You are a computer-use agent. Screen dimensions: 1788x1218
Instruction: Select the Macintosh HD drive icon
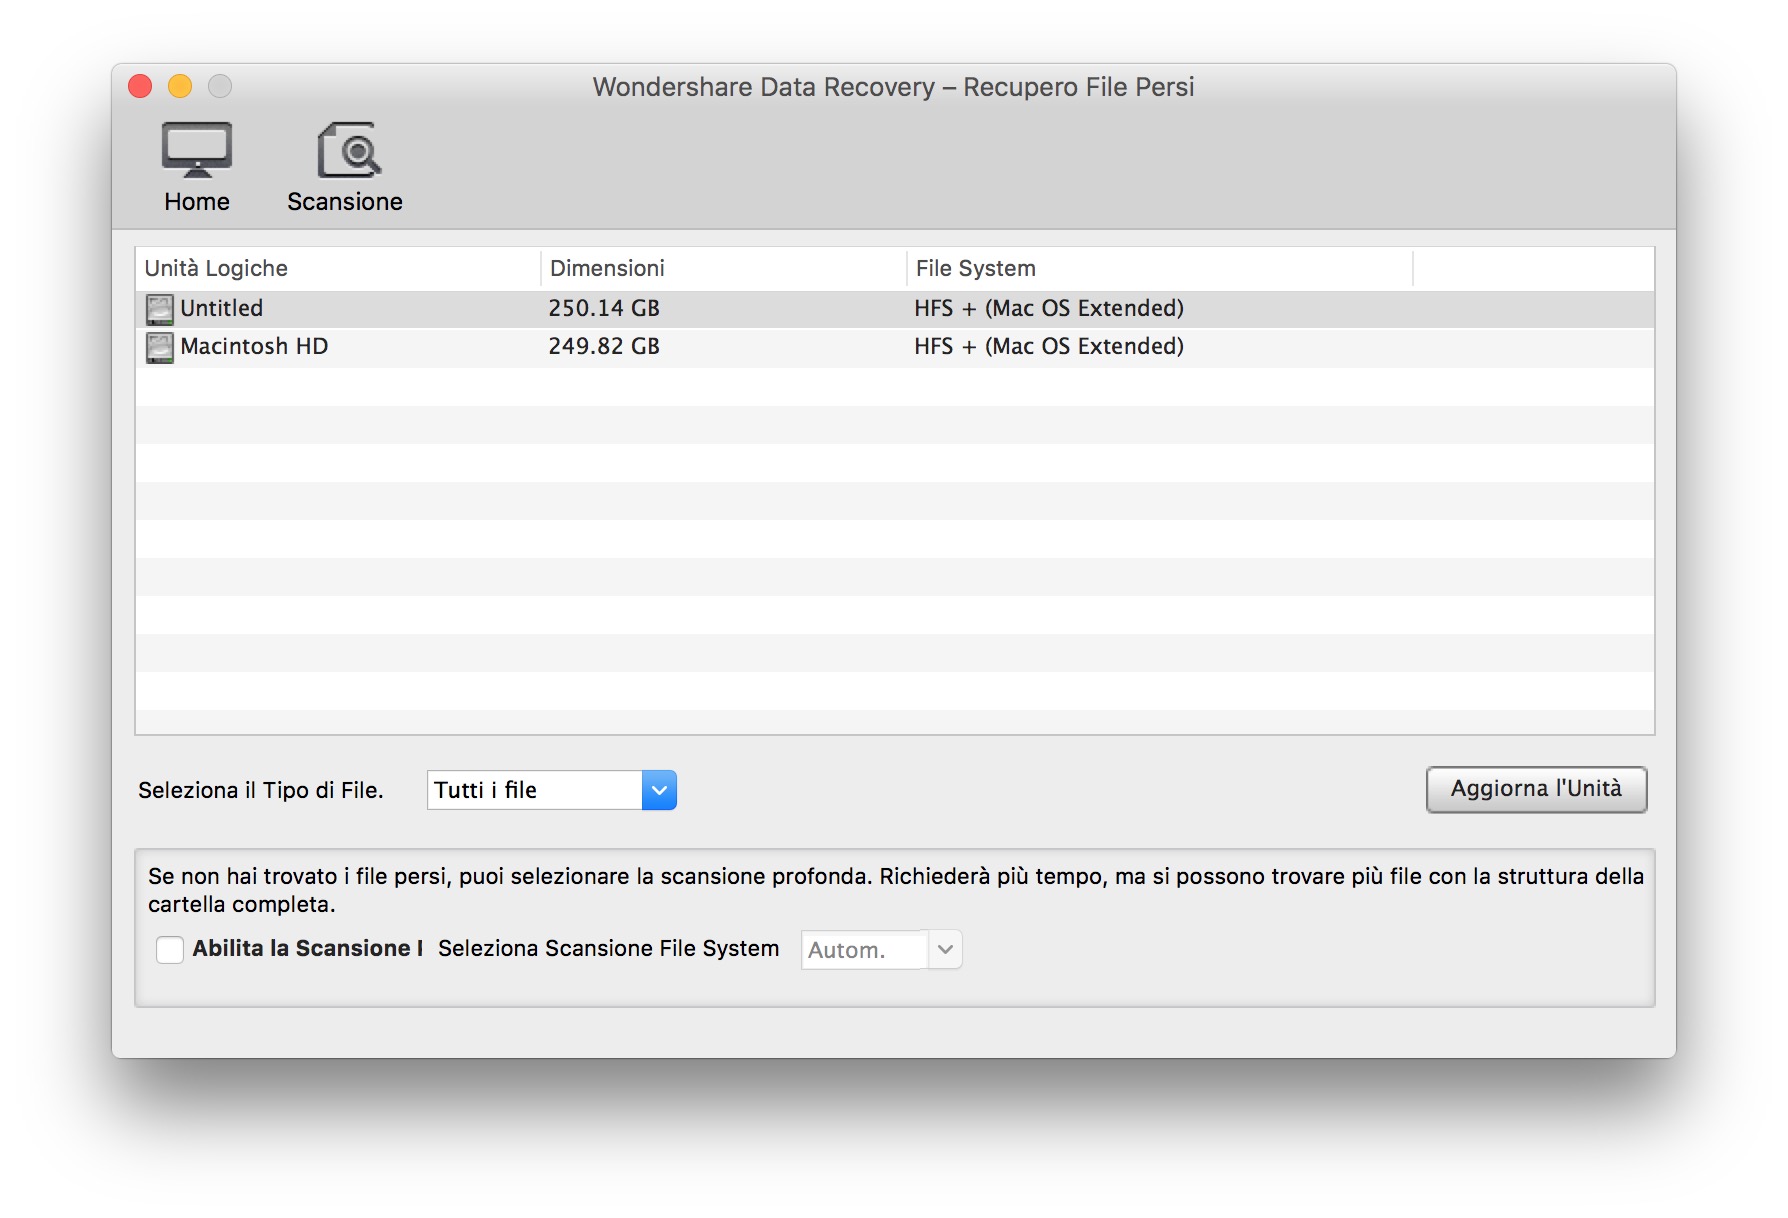pyautogui.click(x=159, y=347)
